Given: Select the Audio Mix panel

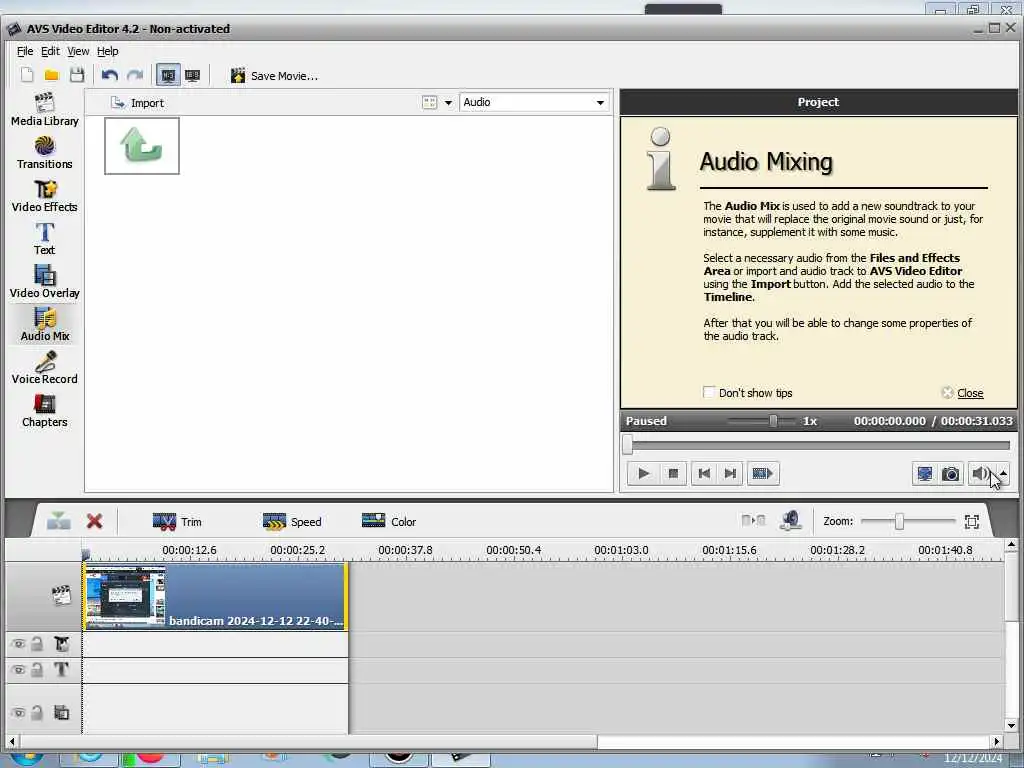Looking at the screenshot, I should (x=44, y=325).
